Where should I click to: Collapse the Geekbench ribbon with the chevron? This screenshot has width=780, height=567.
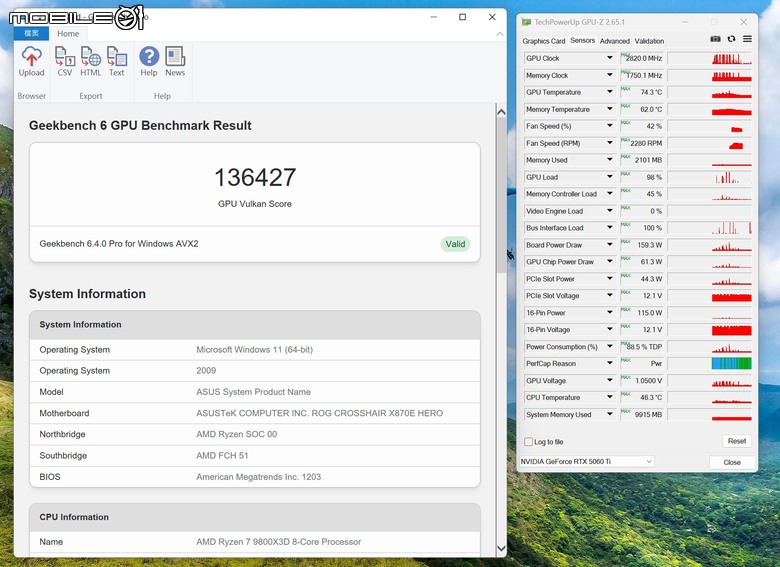499,34
